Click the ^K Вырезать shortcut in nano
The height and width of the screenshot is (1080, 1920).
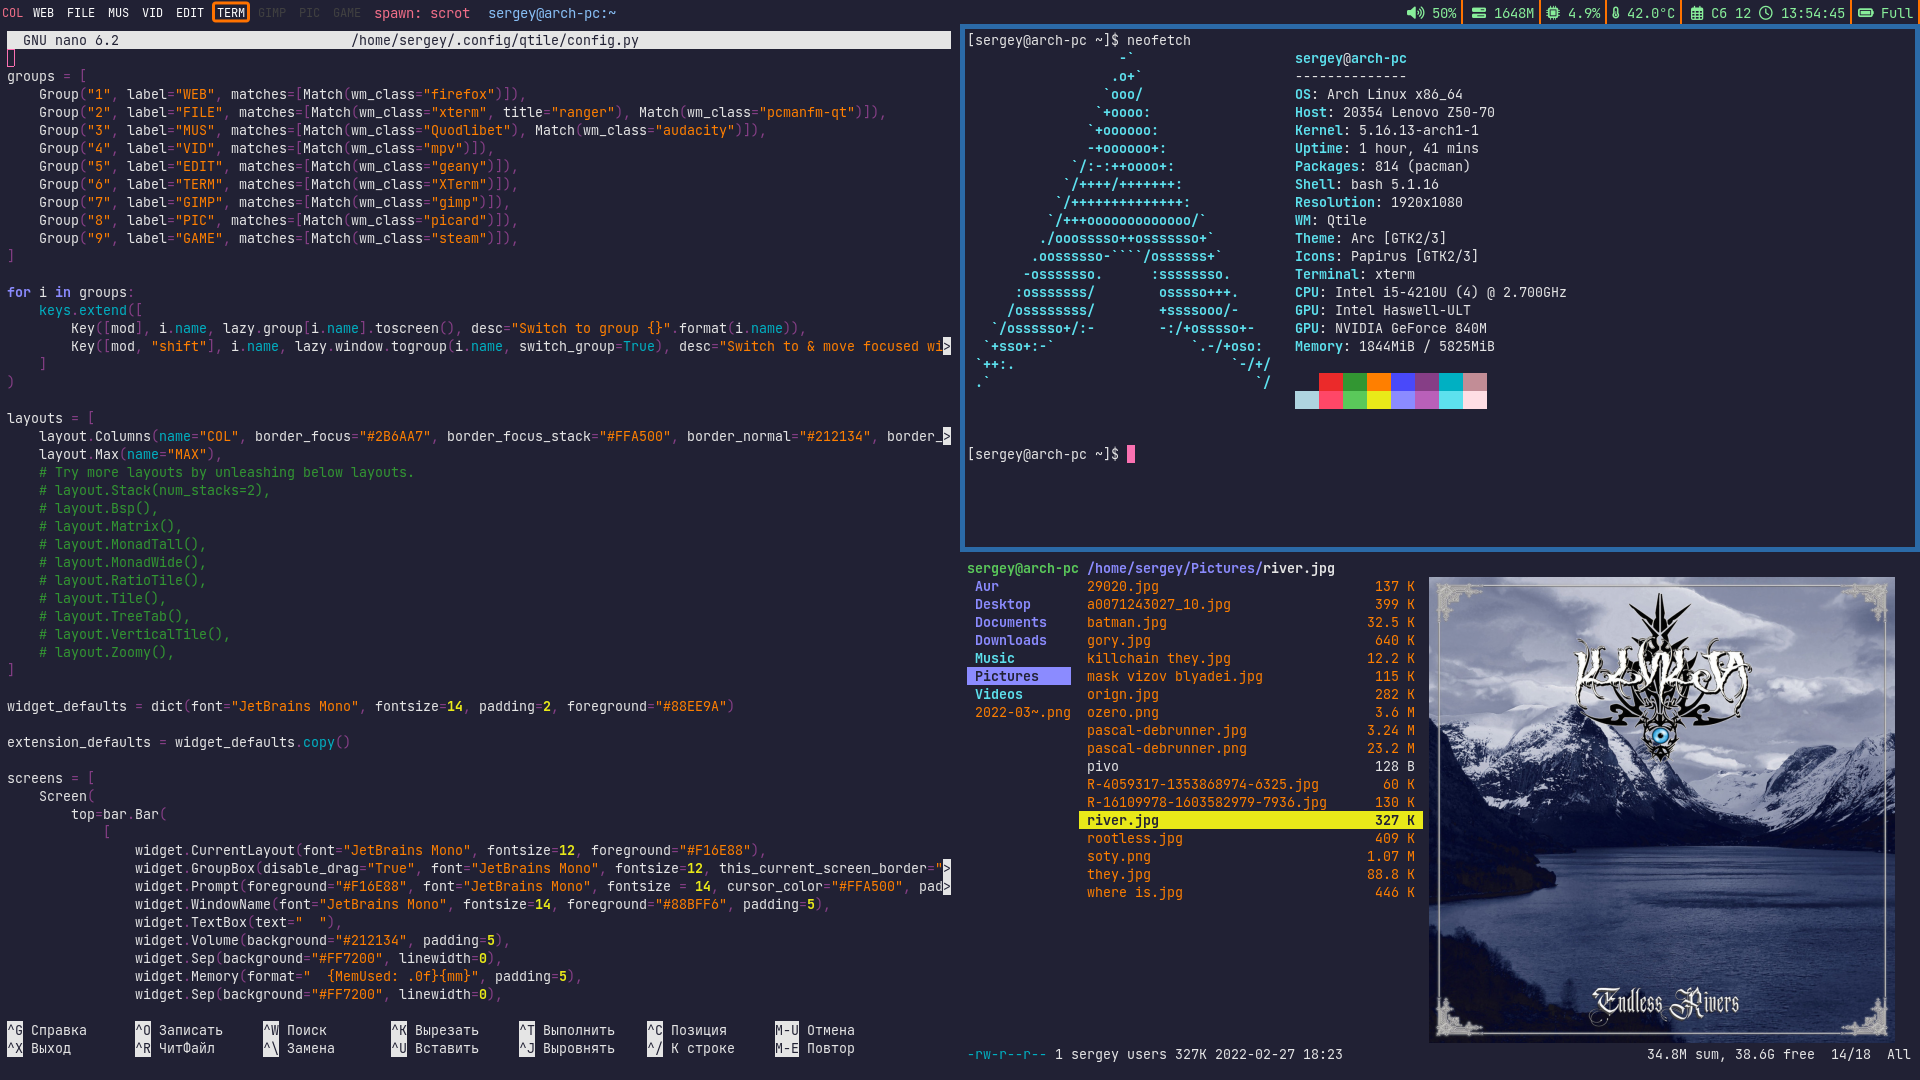coord(435,1030)
